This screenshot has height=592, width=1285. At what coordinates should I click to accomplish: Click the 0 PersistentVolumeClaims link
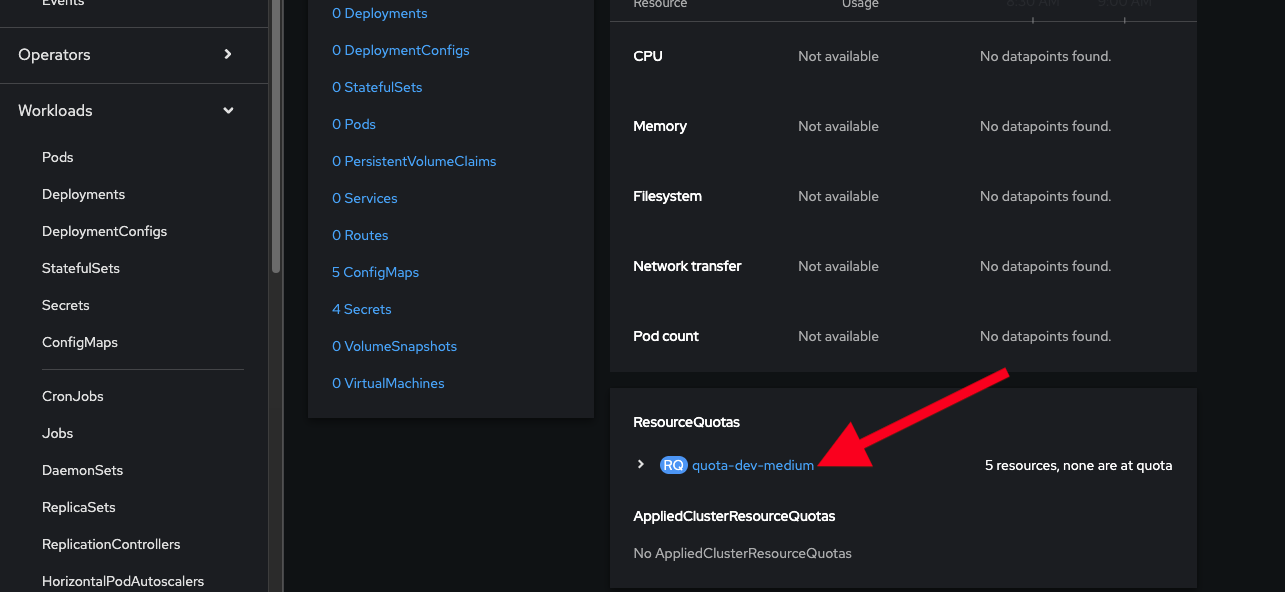pyautogui.click(x=414, y=161)
